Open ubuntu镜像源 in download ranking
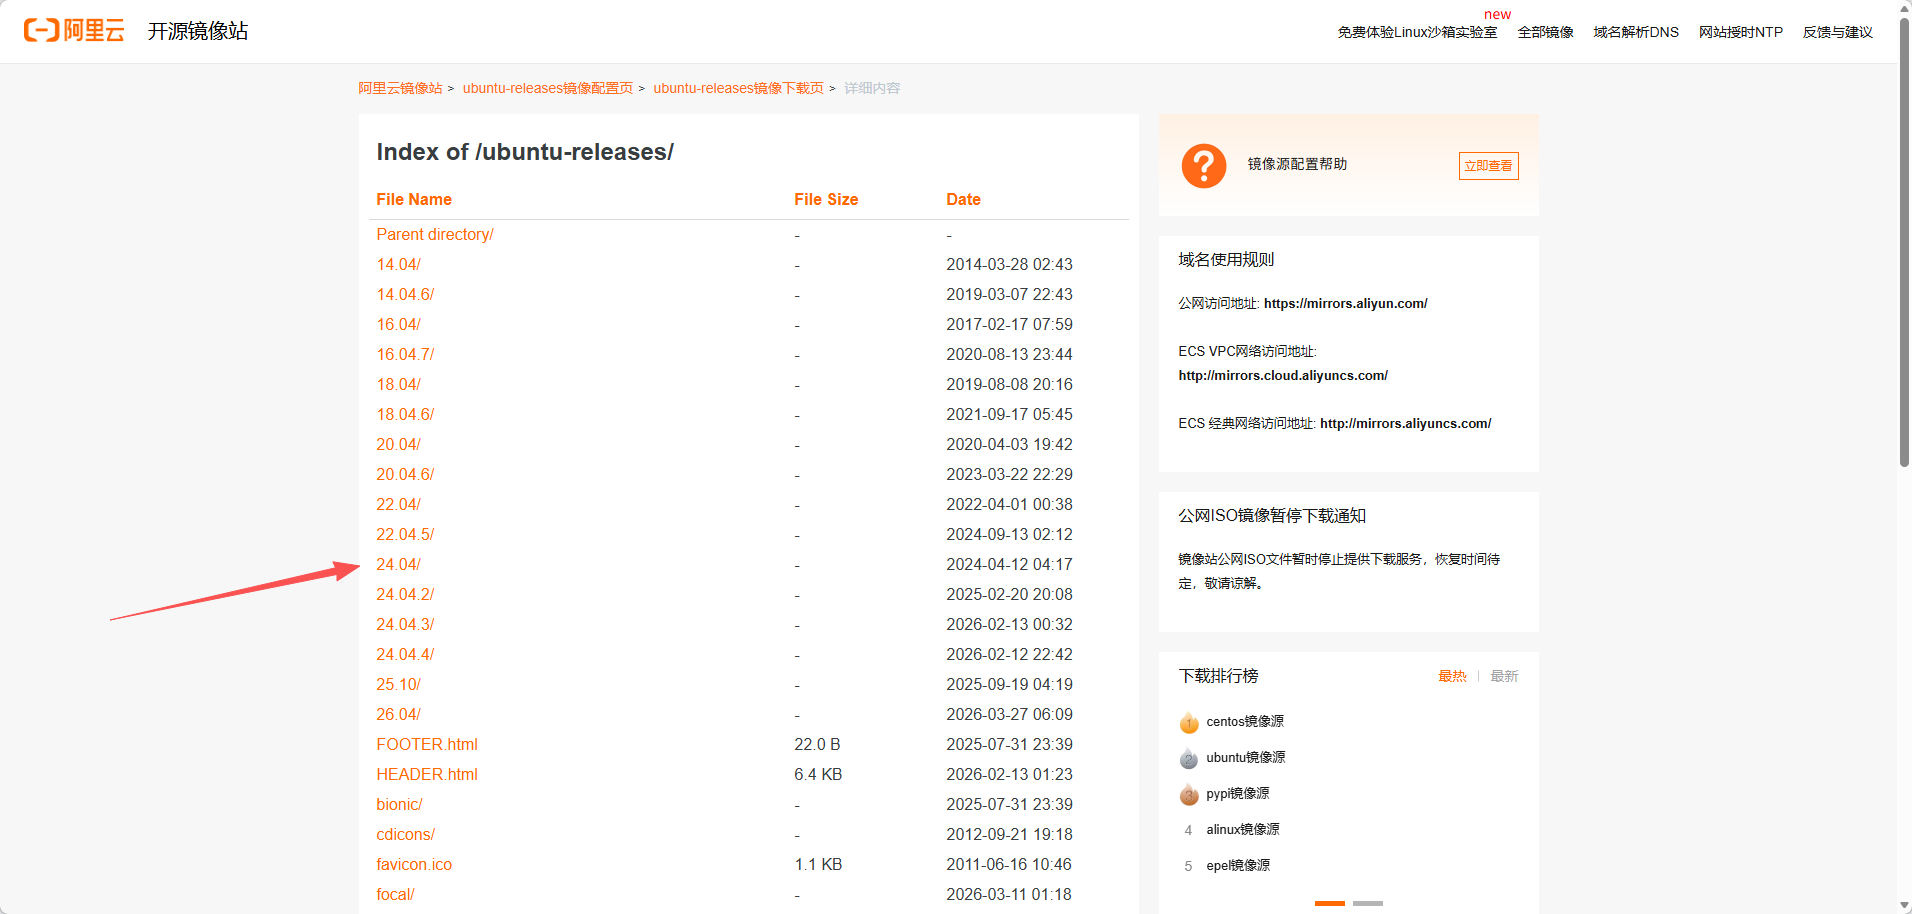 pyautogui.click(x=1246, y=757)
